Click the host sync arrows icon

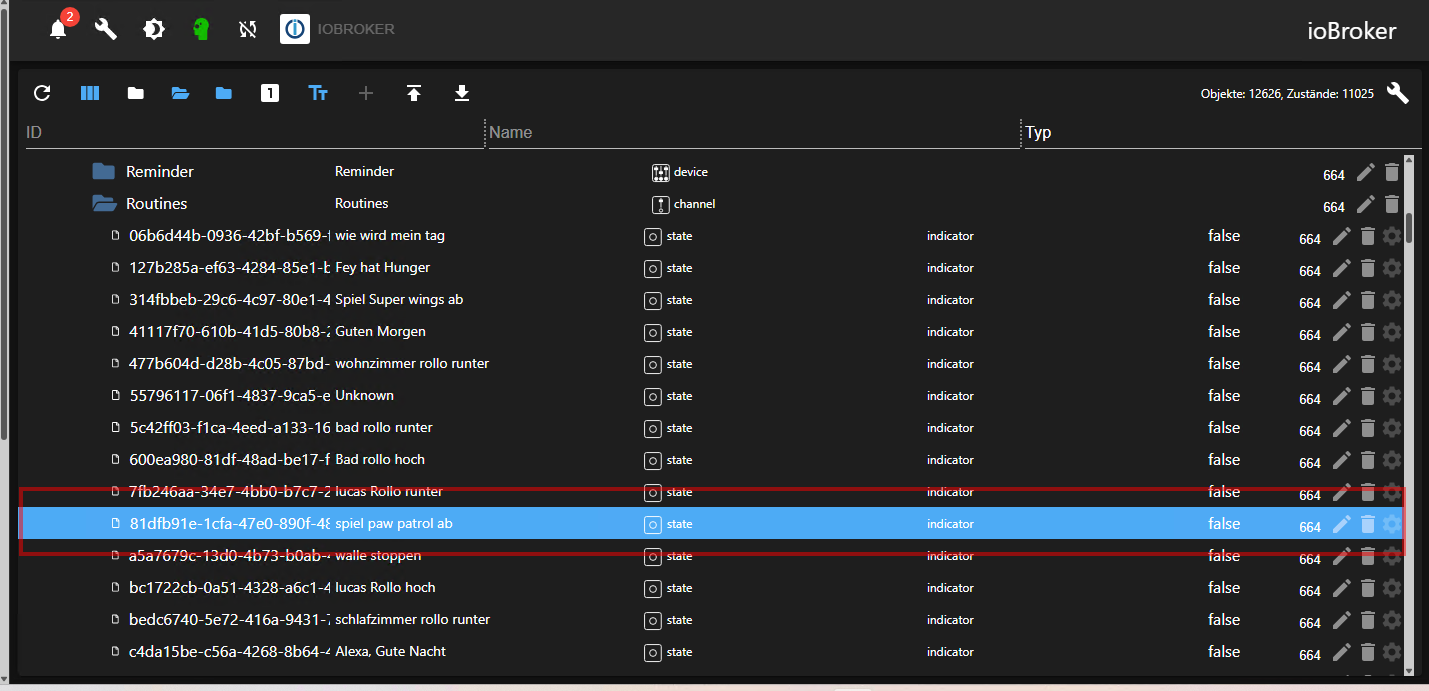[248, 29]
